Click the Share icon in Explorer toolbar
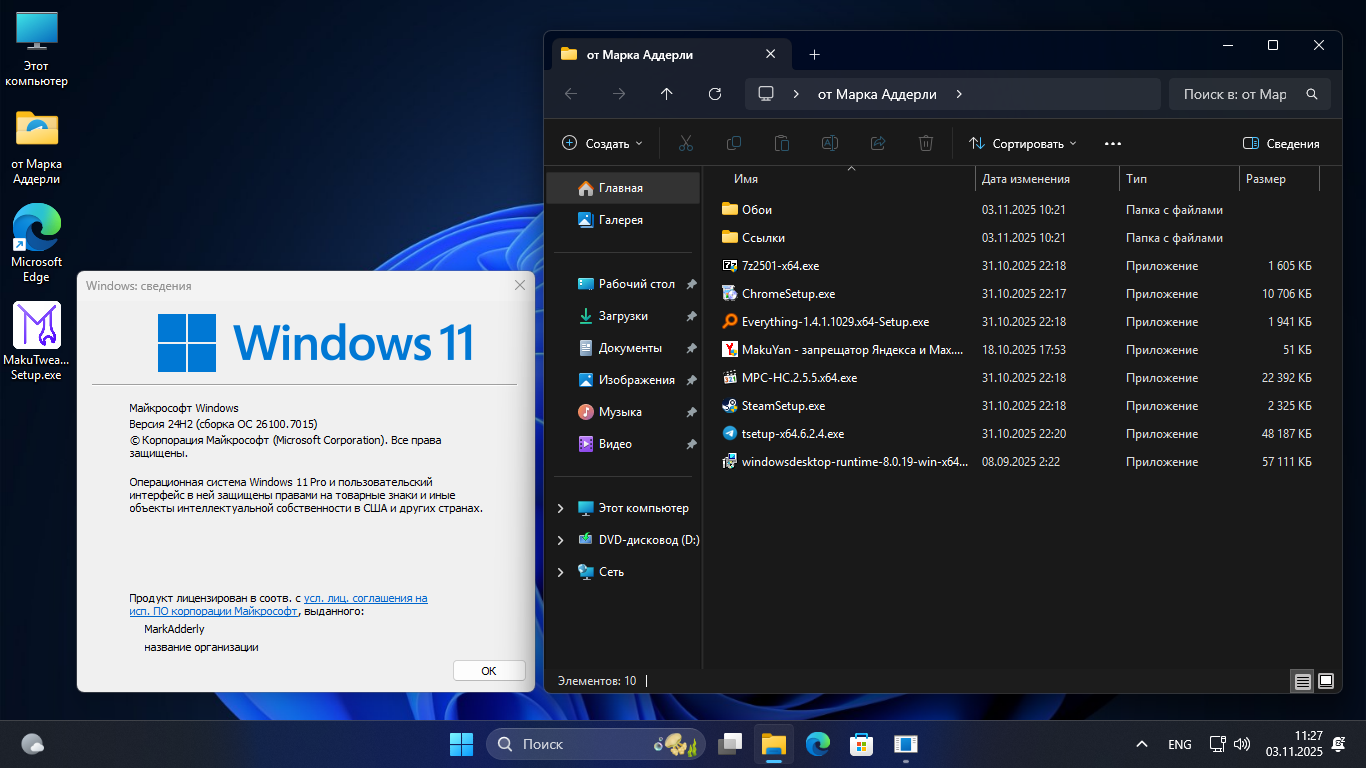This screenshot has height=768, width=1366. coord(878,143)
